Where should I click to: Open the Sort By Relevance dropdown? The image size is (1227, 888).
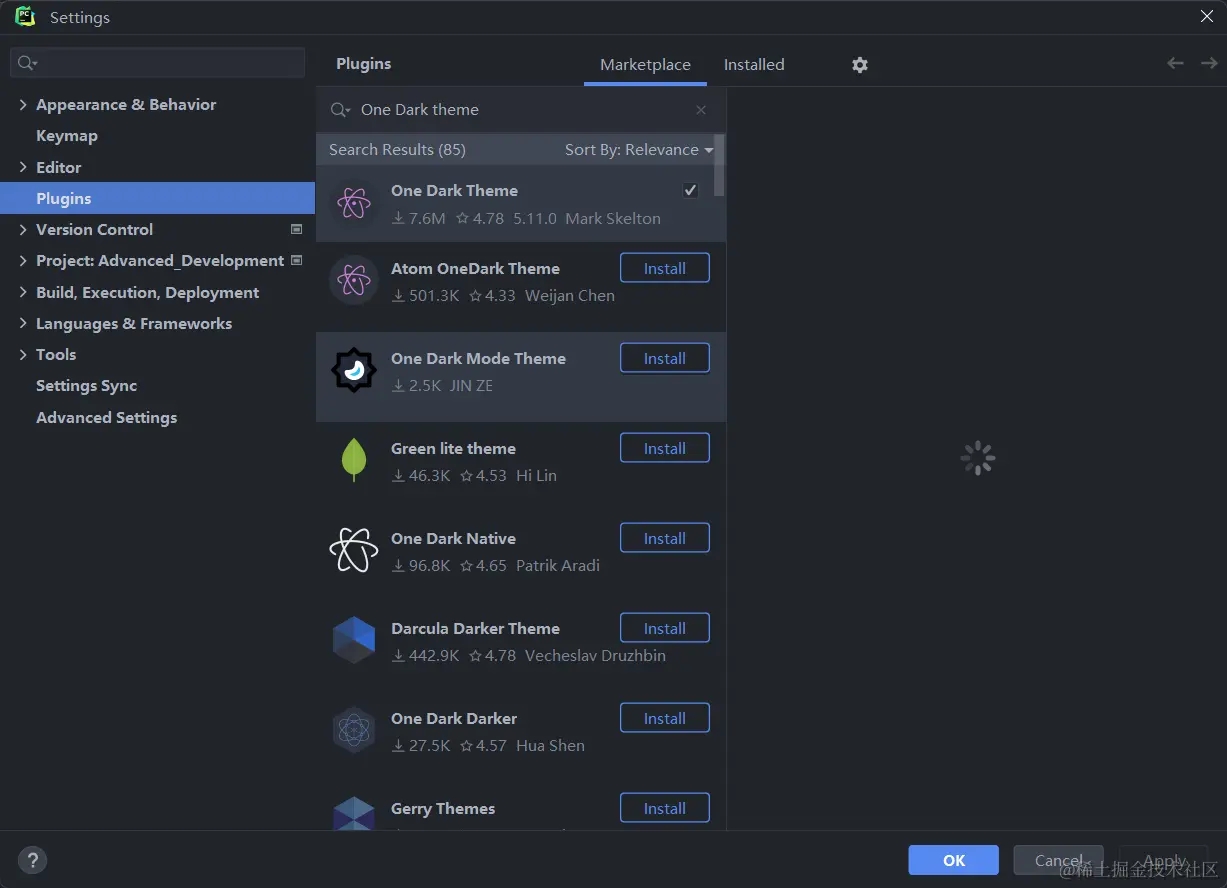(637, 149)
